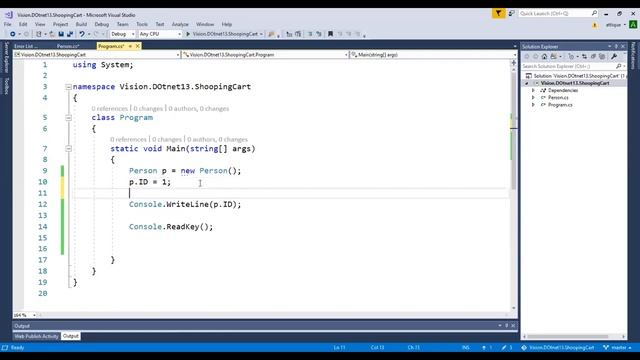Click '0 references' CodeLens above class Program
Viewport: 640px width, 360px height.
click(109, 109)
